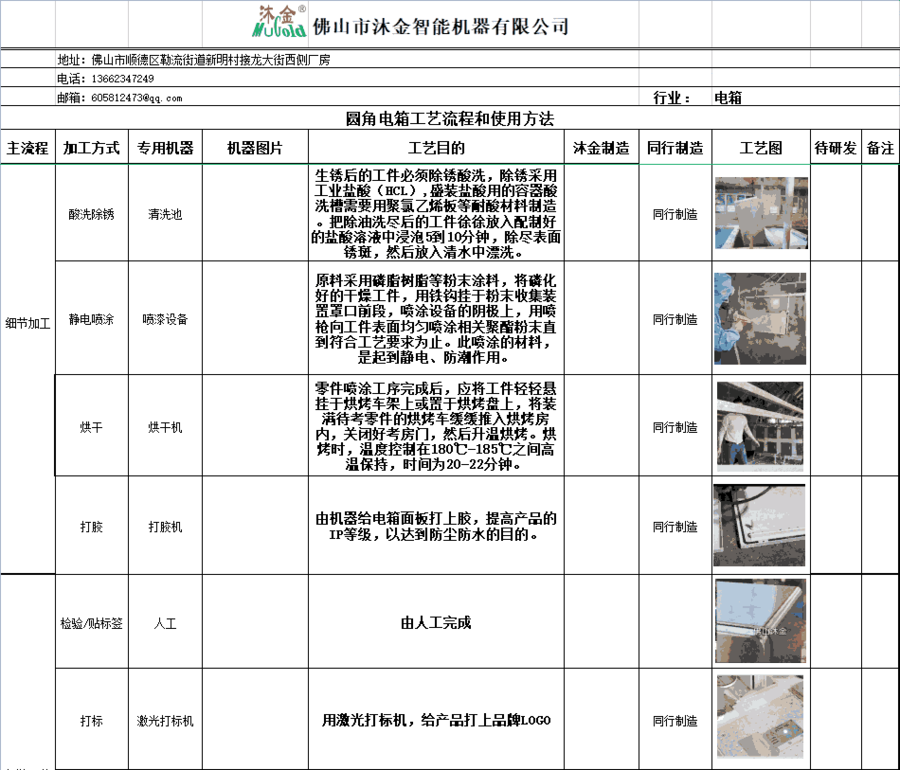
Task: Click the 激光打标机 machine cell
Action: point(164,721)
